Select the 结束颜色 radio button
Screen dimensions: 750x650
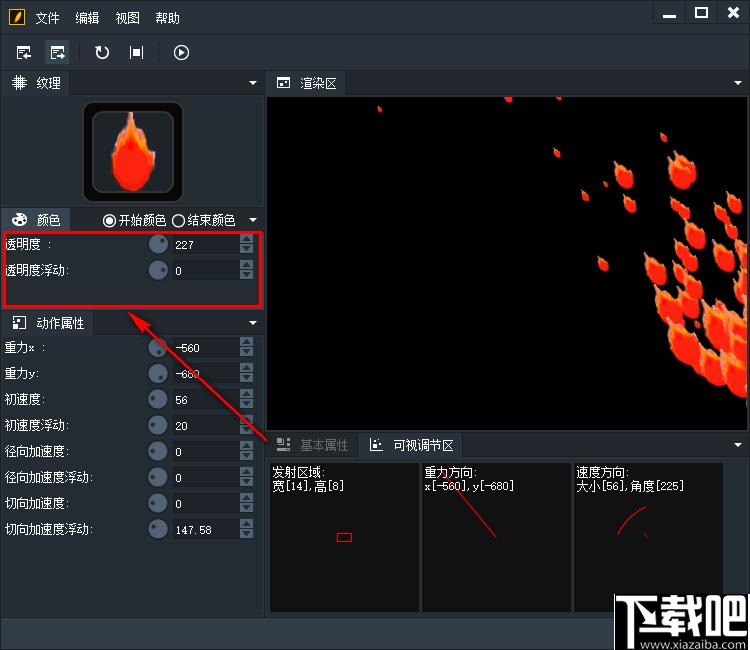tap(178, 220)
